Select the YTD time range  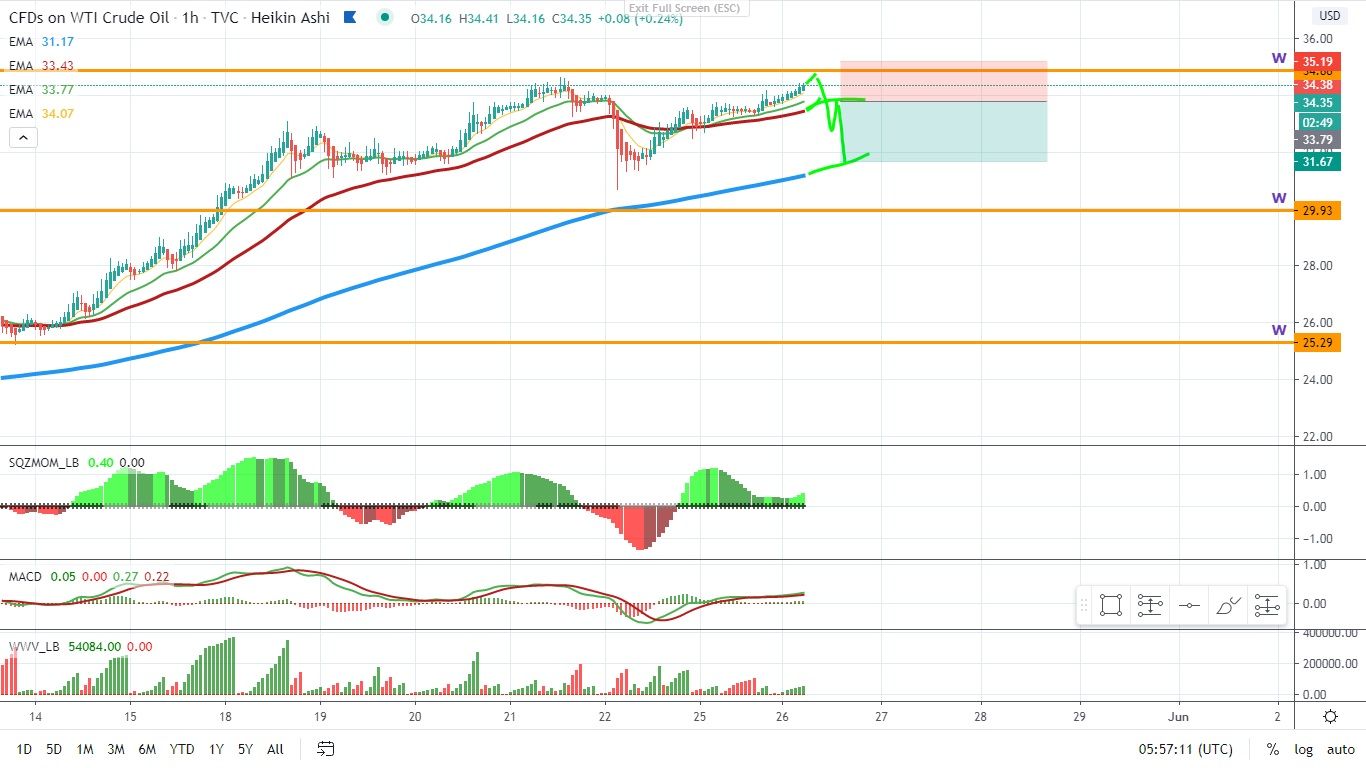click(x=182, y=749)
